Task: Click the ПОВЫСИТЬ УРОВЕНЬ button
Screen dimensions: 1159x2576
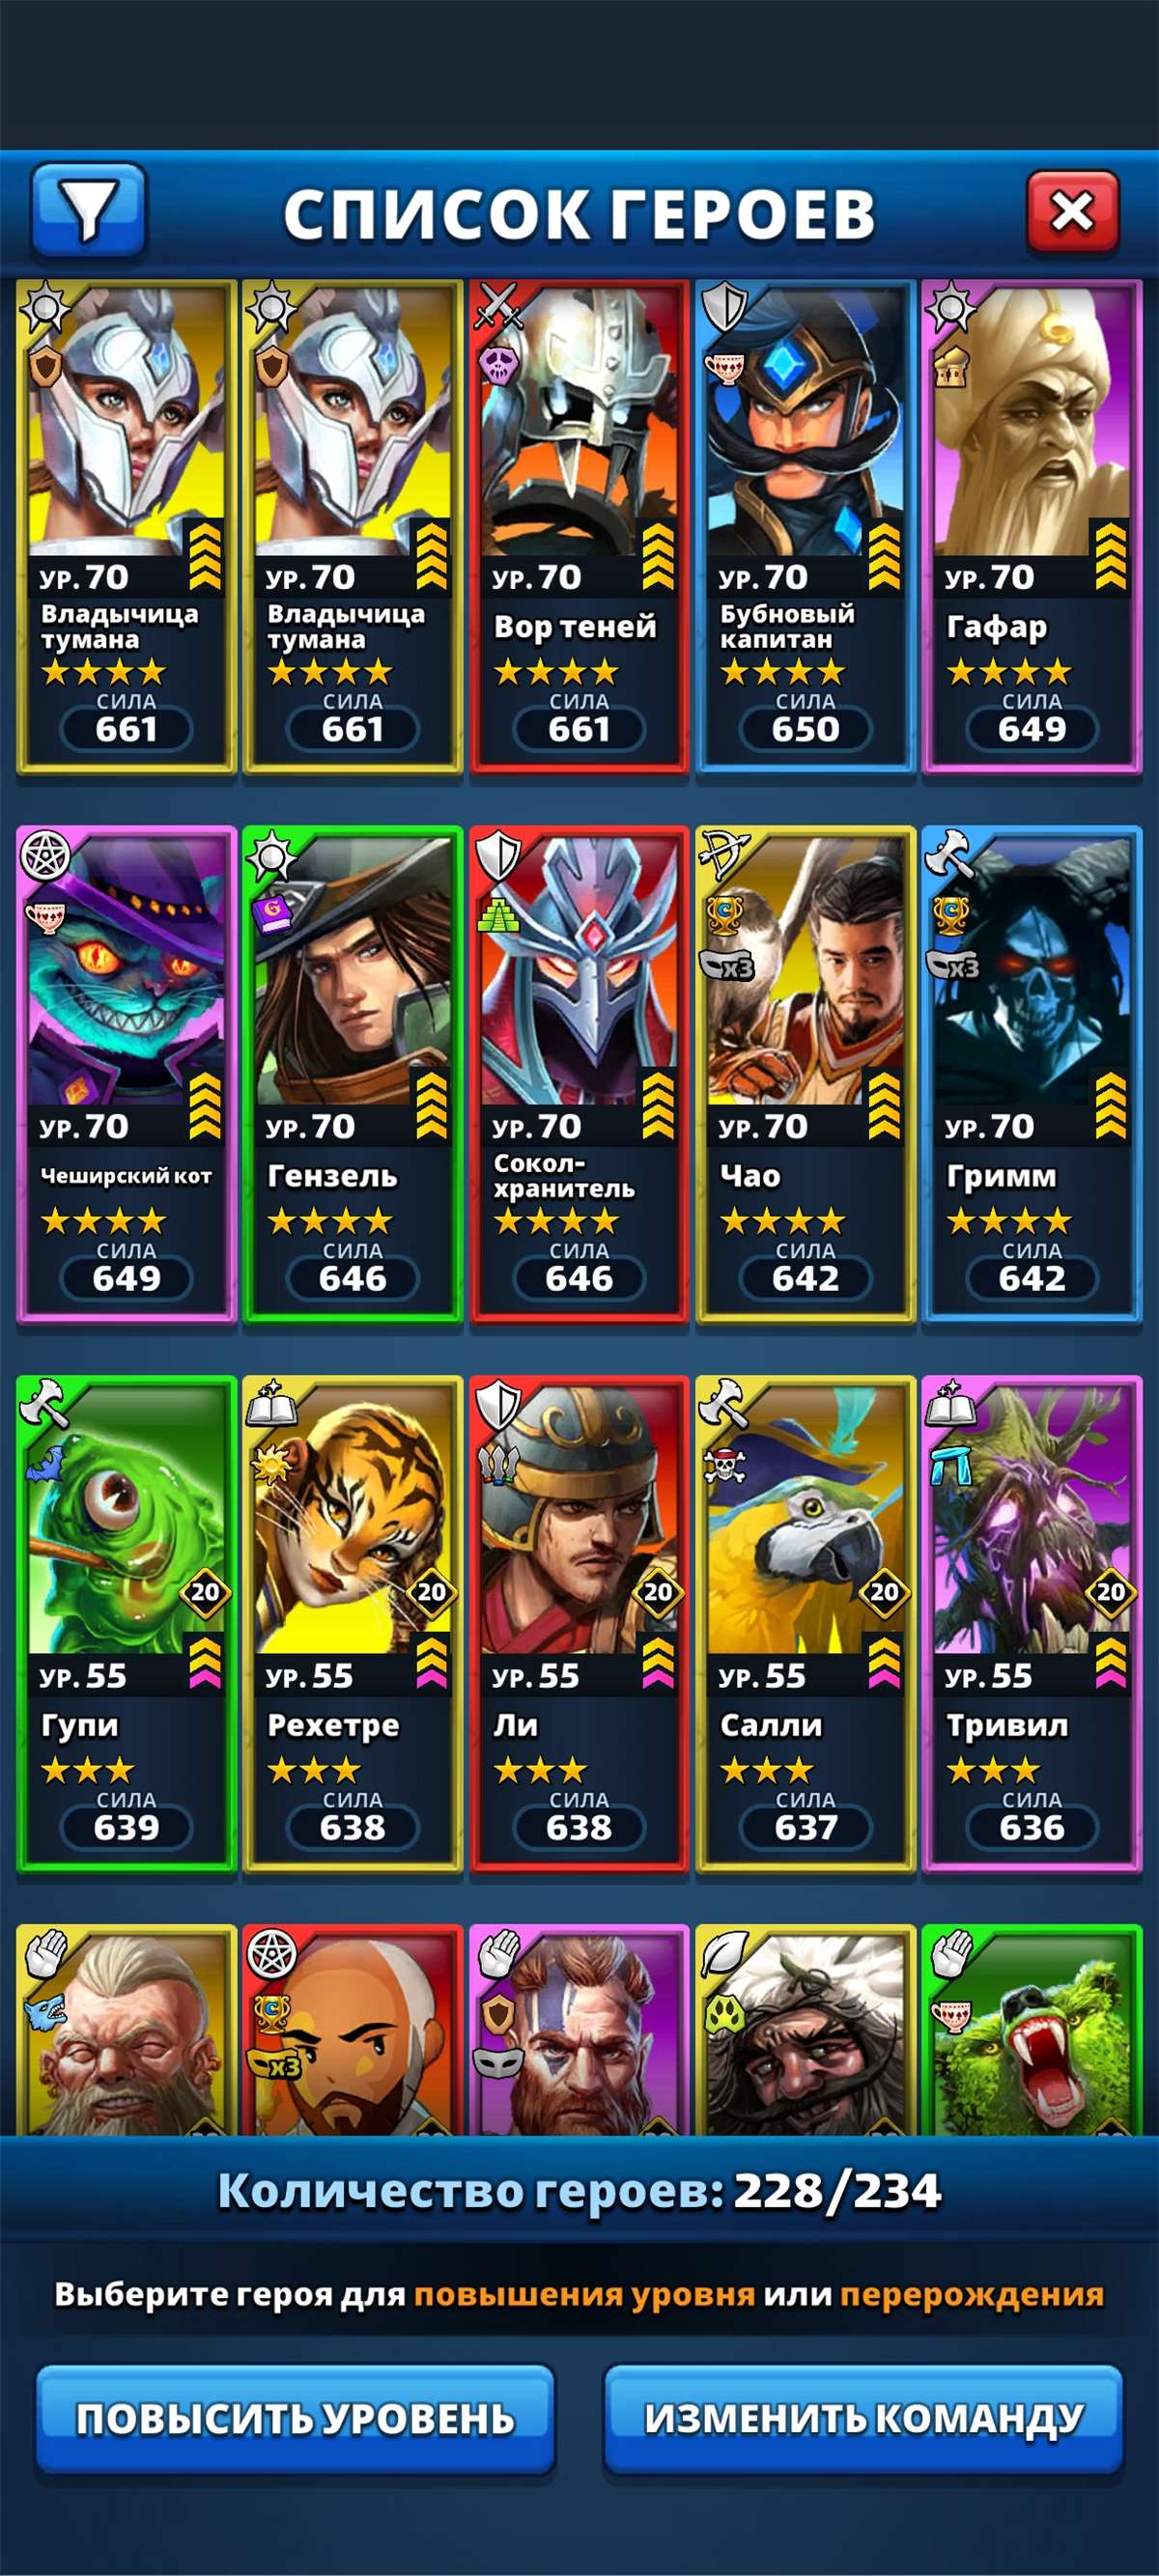Action: click(295, 2420)
